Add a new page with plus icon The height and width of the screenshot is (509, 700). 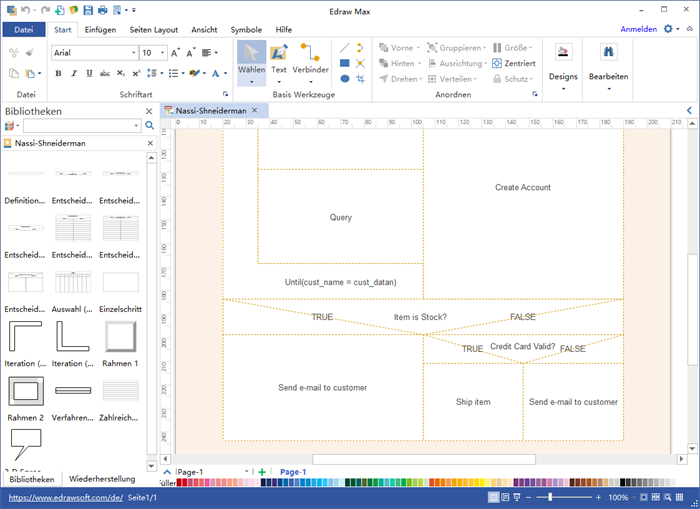(262, 472)
